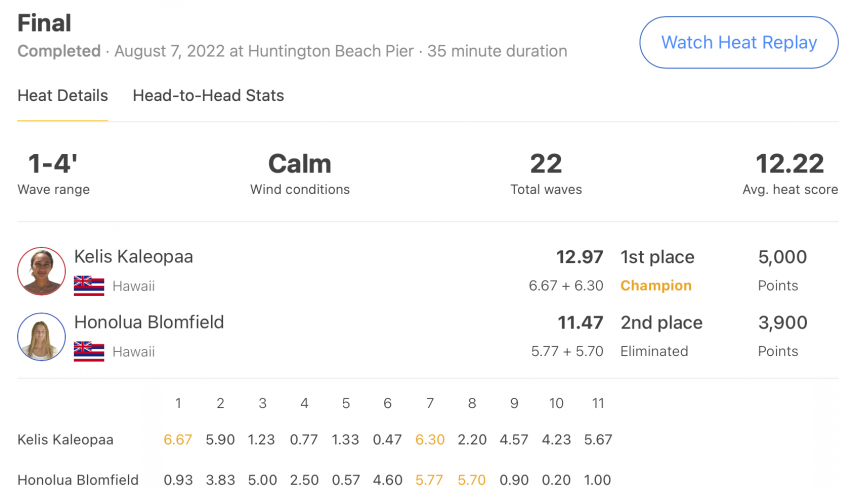
Task: Select Kaleopaa's highlighted 6.30 wave score
Action: point(430,440)
